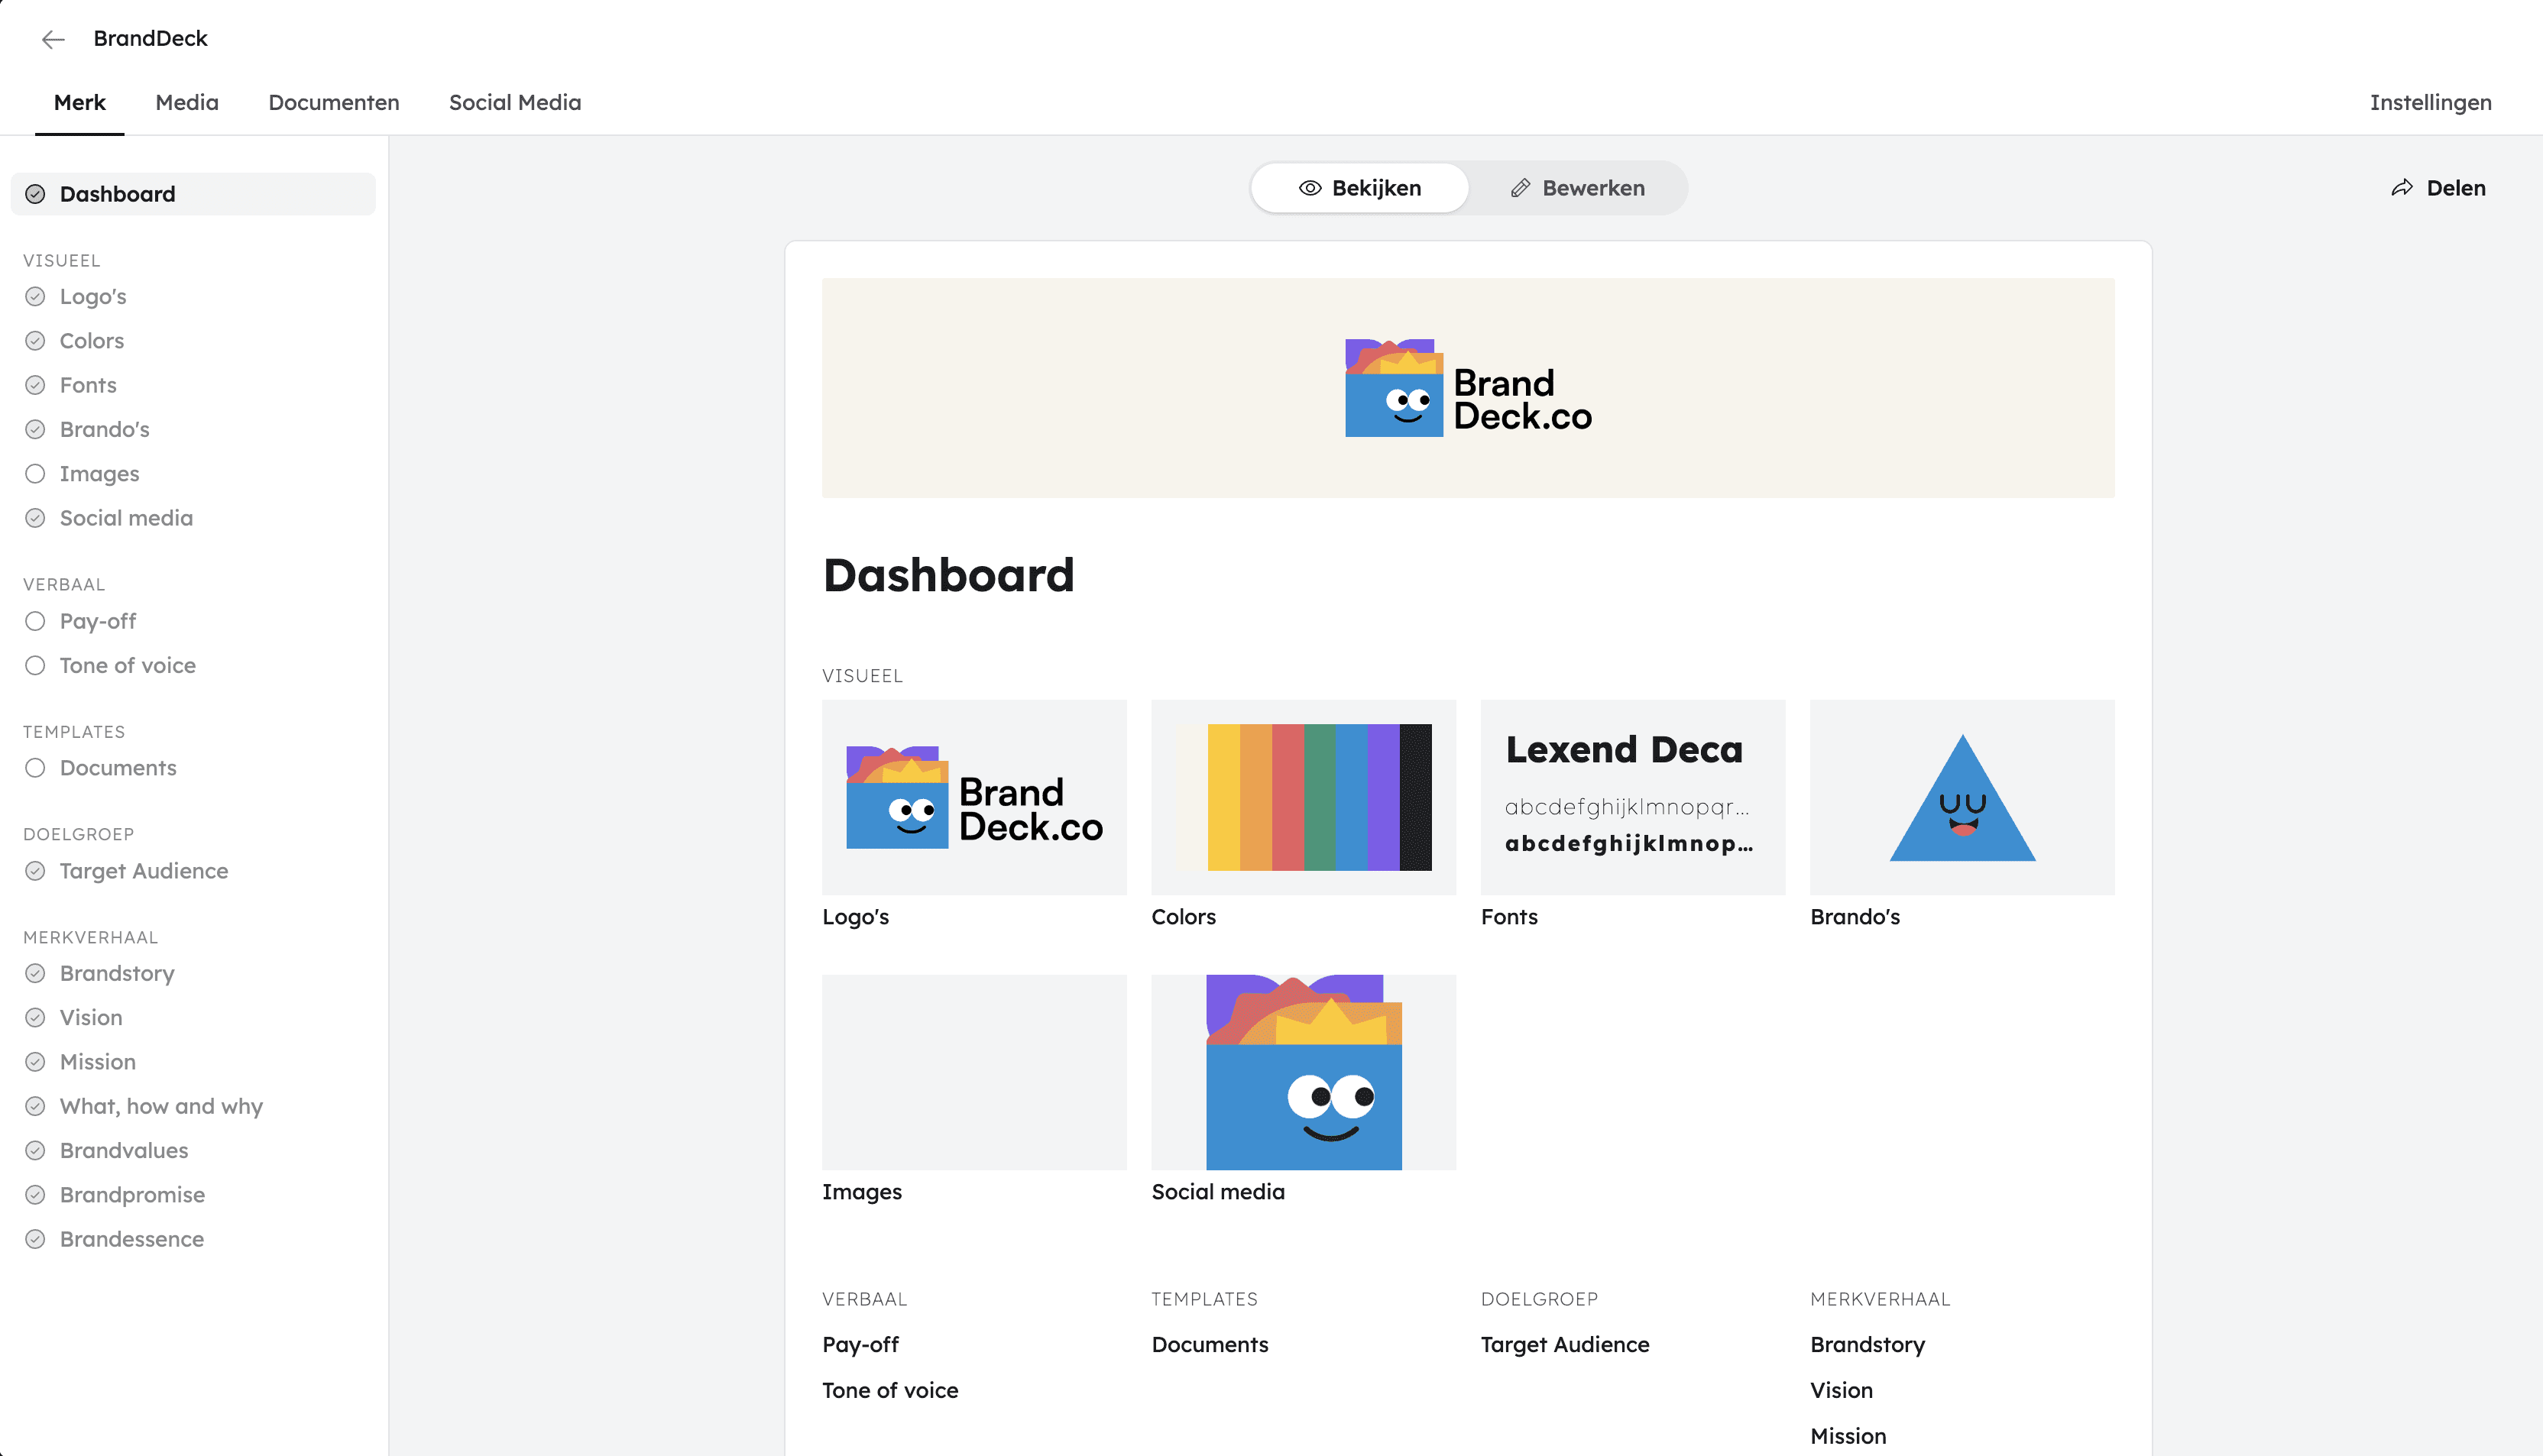Image resolution: width=2543 pixels, height=1456 pixels.
Task: Click the check circle beside Target Audience
Action: pyautogui.click(x=35, y=871)
